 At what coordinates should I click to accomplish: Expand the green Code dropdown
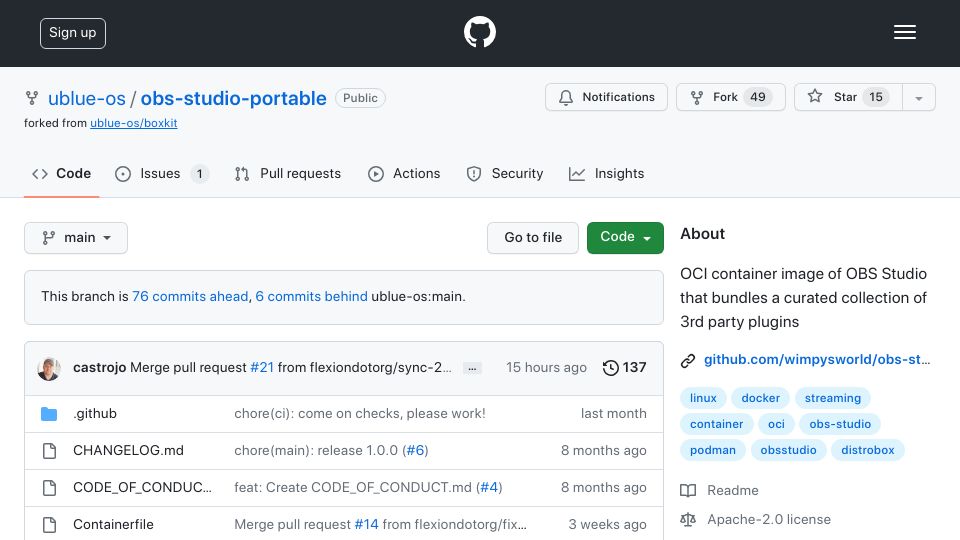click(625, 238)
